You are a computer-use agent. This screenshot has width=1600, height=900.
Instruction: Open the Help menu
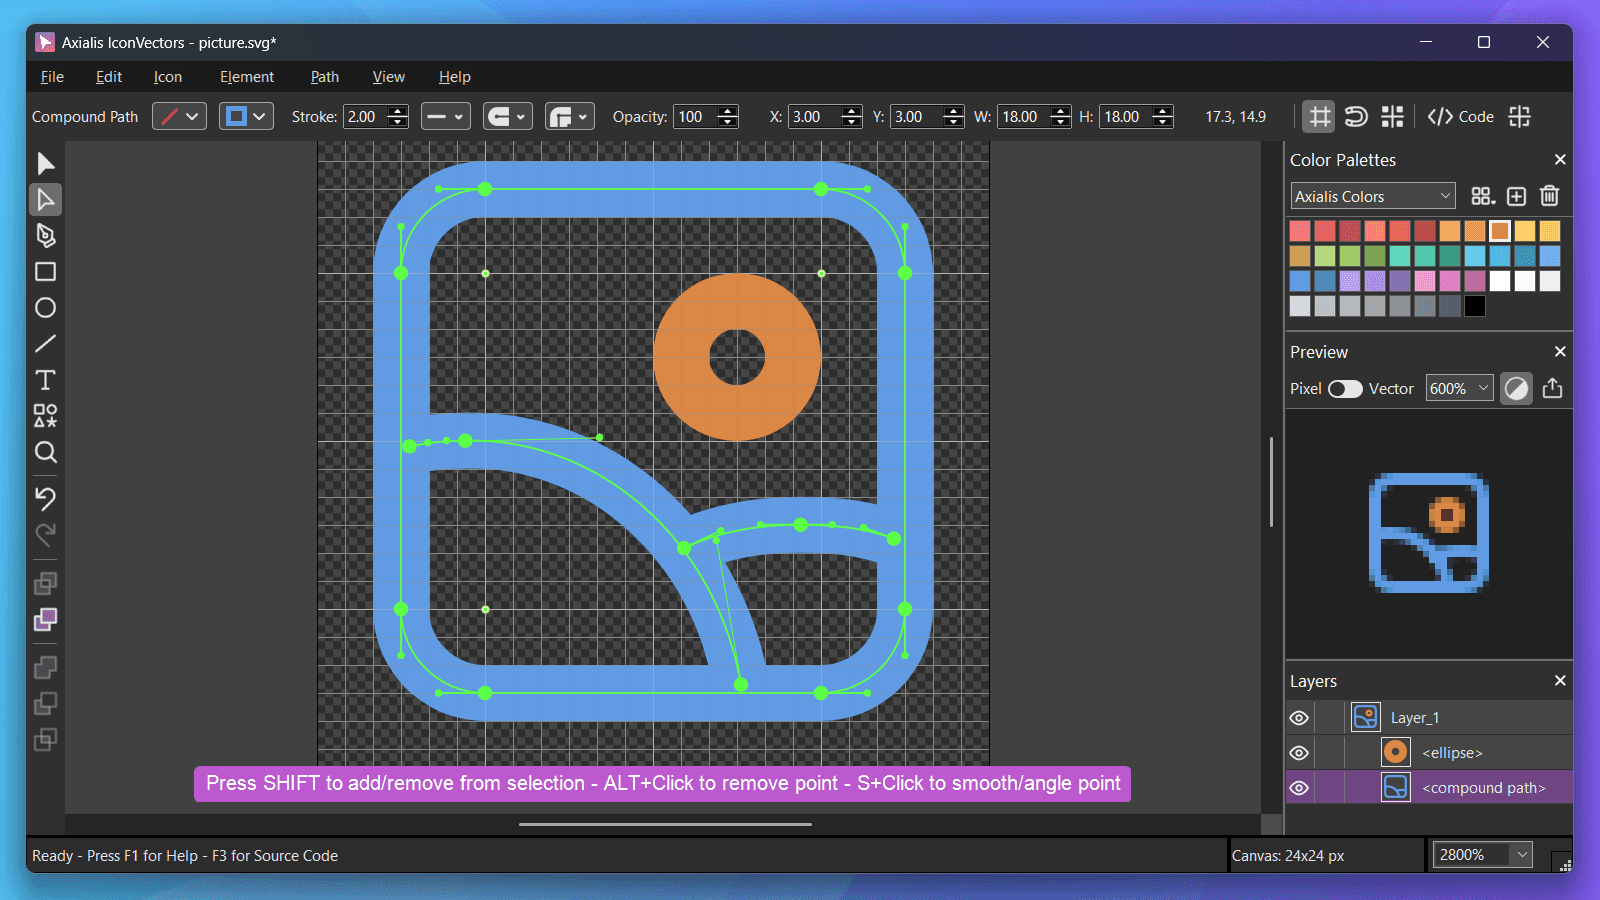(455, 77)
